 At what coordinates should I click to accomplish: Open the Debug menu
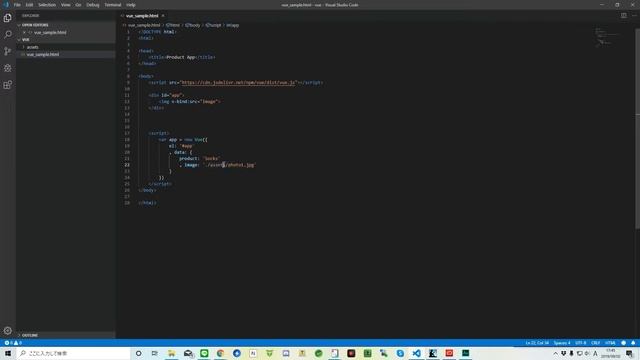(93, 5)
